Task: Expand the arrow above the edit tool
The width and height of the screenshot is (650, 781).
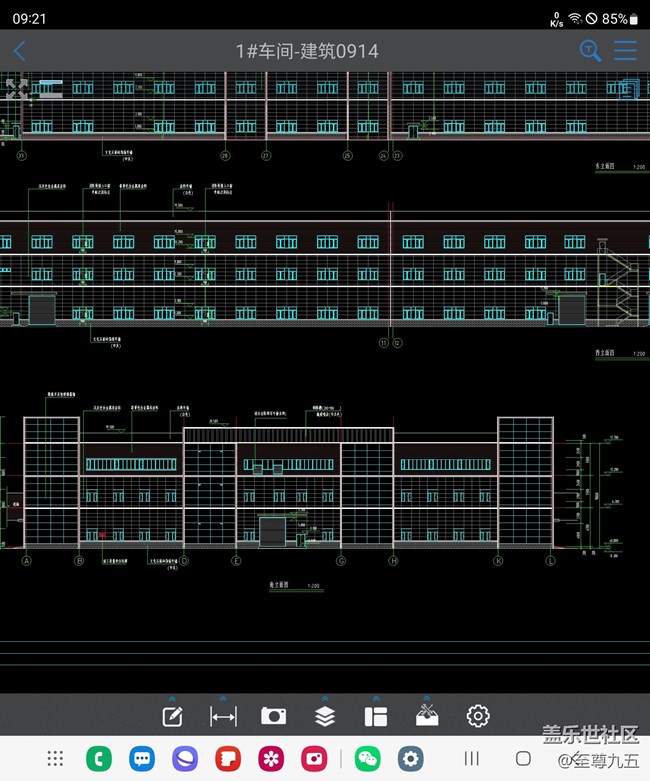Action: pos(172,698)
